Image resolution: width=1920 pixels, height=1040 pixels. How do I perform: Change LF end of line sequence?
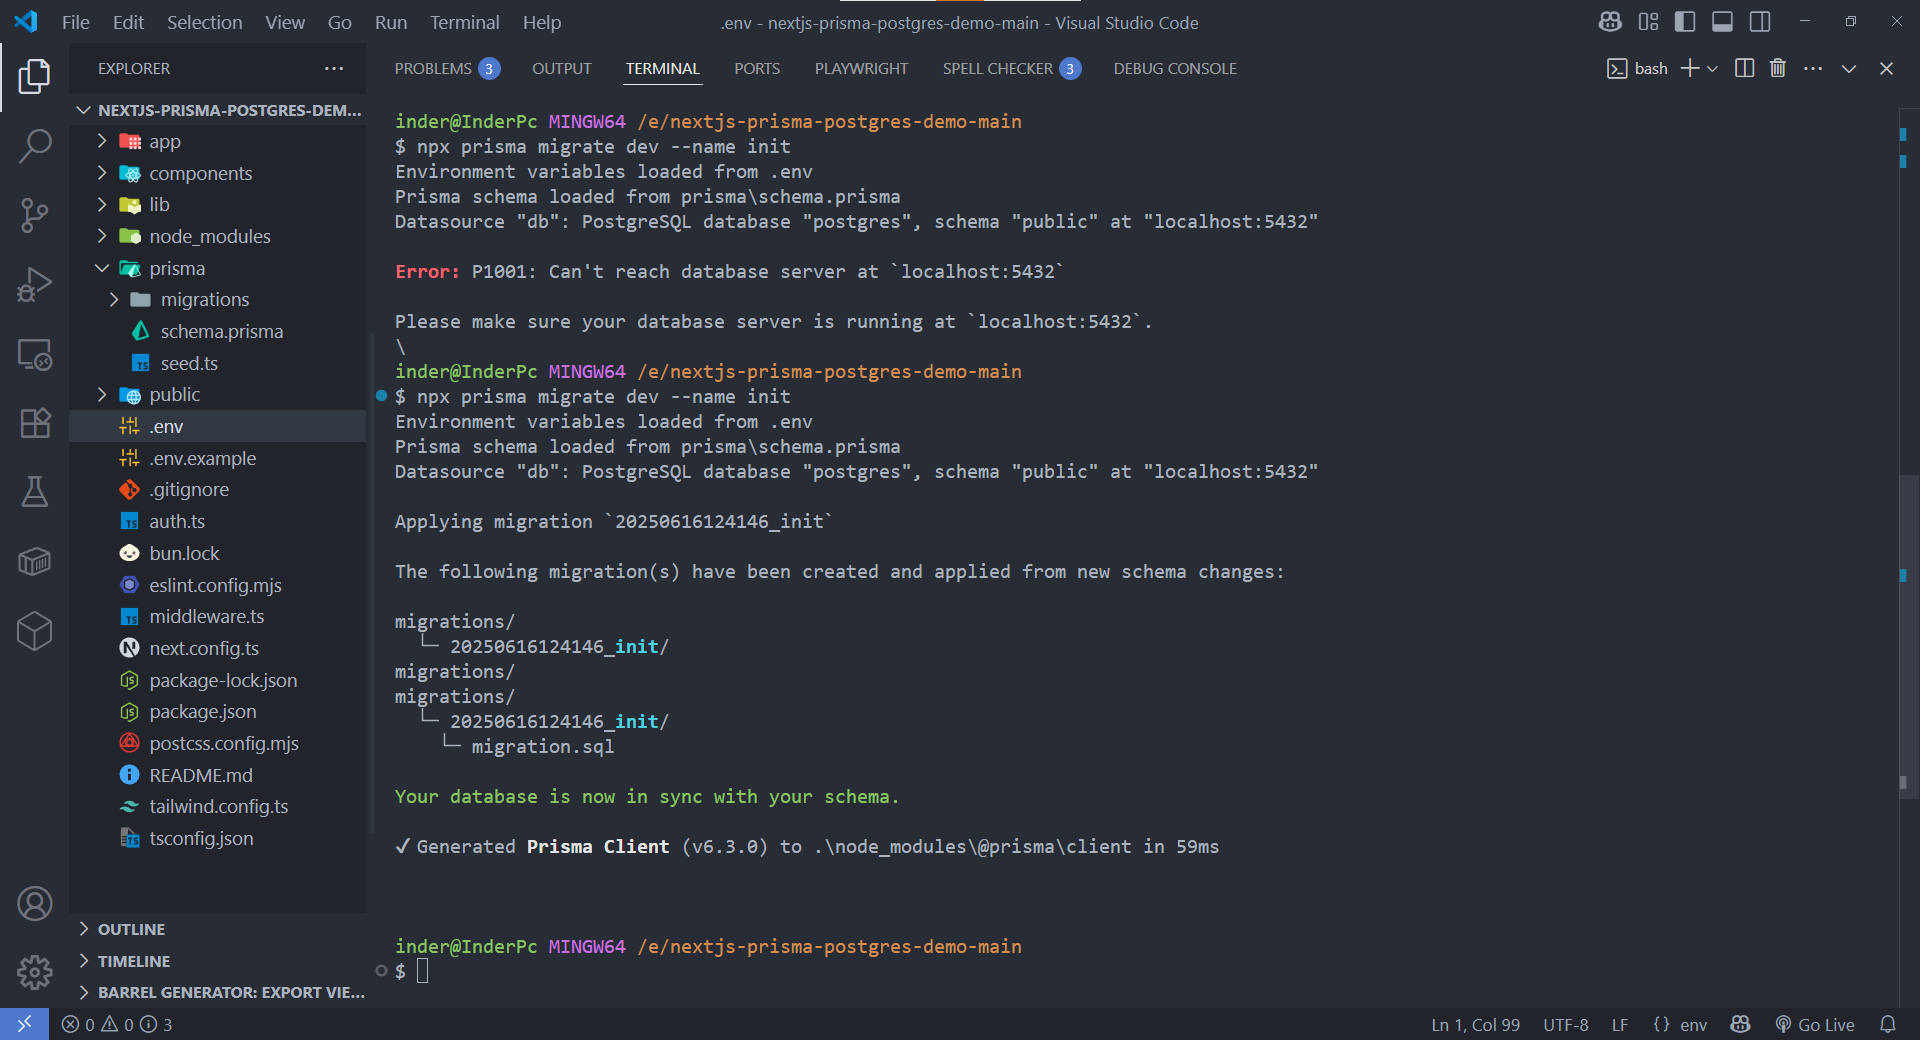point(1620,1024)
